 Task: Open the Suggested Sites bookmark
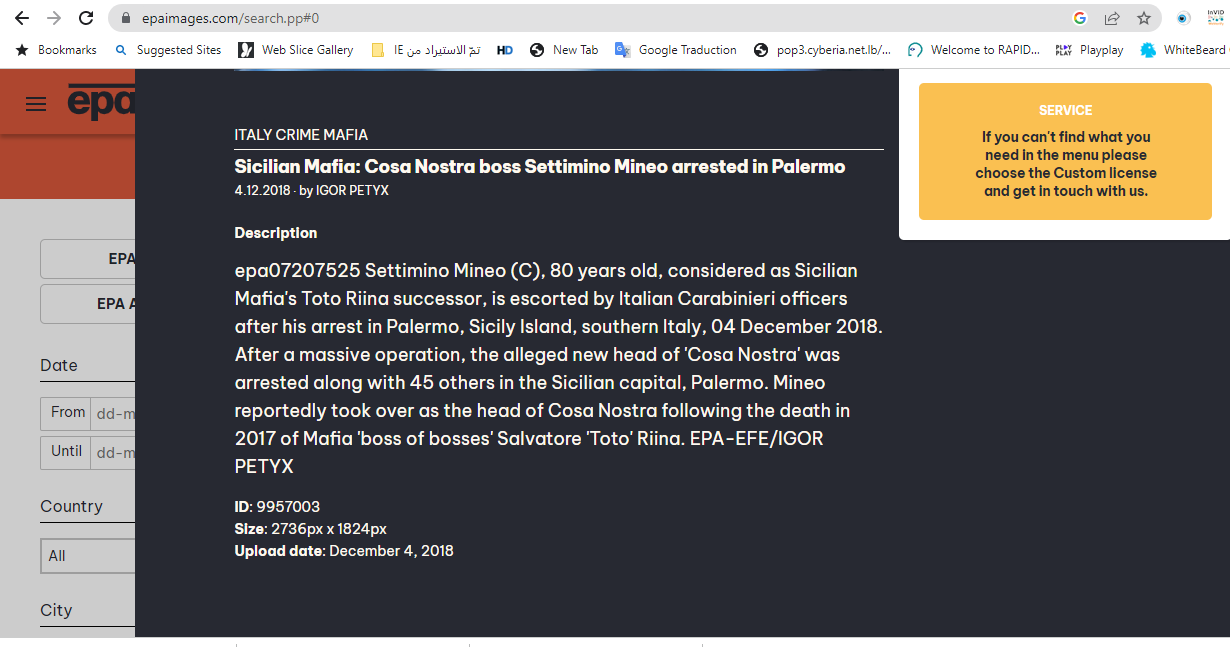[168, 50]
